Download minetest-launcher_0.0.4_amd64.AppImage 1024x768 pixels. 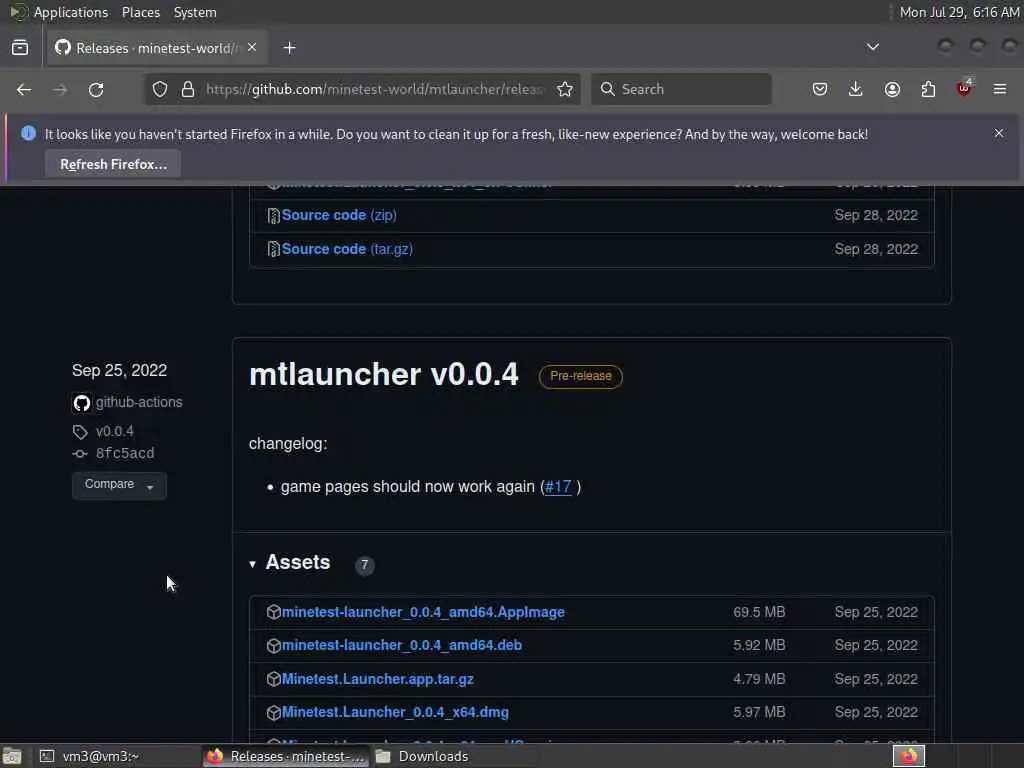(423, 613)
